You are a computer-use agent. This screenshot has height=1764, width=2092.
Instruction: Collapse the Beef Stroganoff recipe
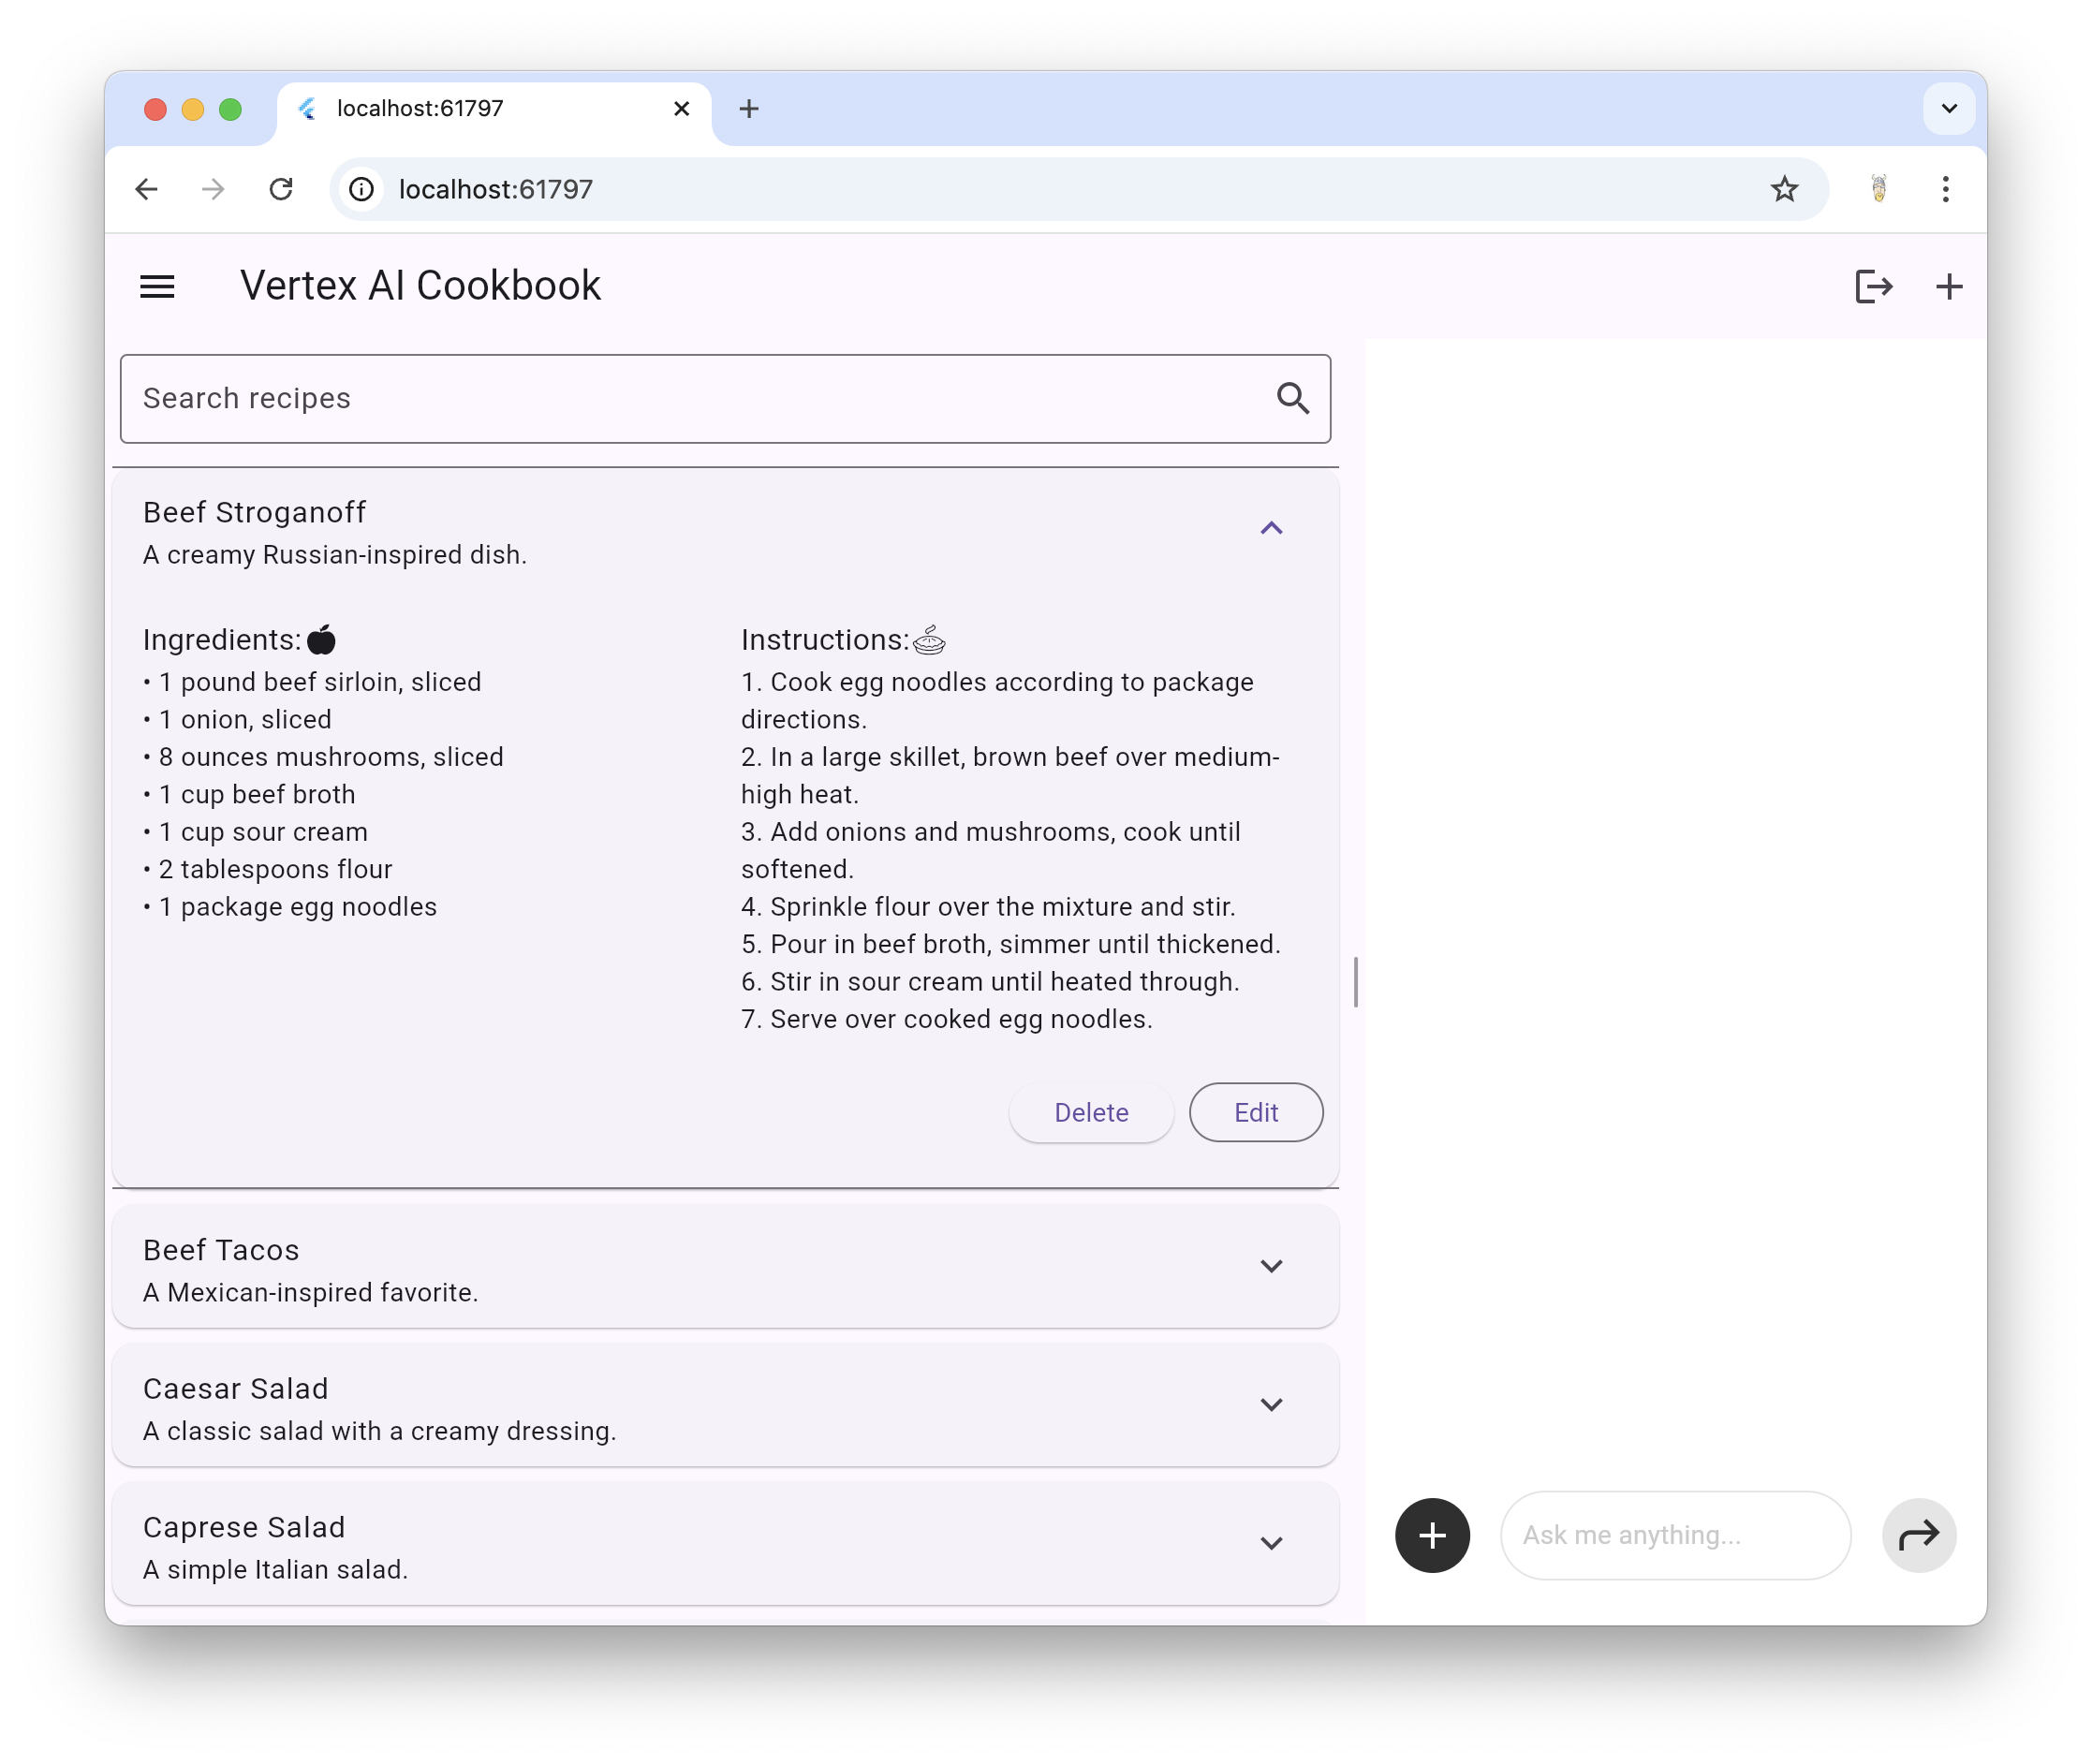coord(1271,528)
